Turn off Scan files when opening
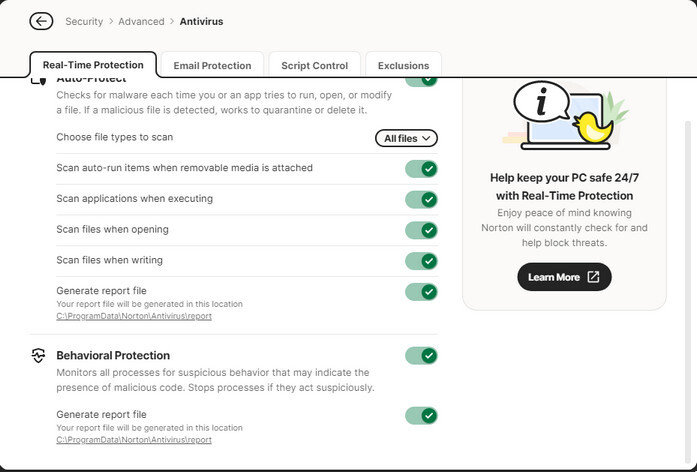 421,230
